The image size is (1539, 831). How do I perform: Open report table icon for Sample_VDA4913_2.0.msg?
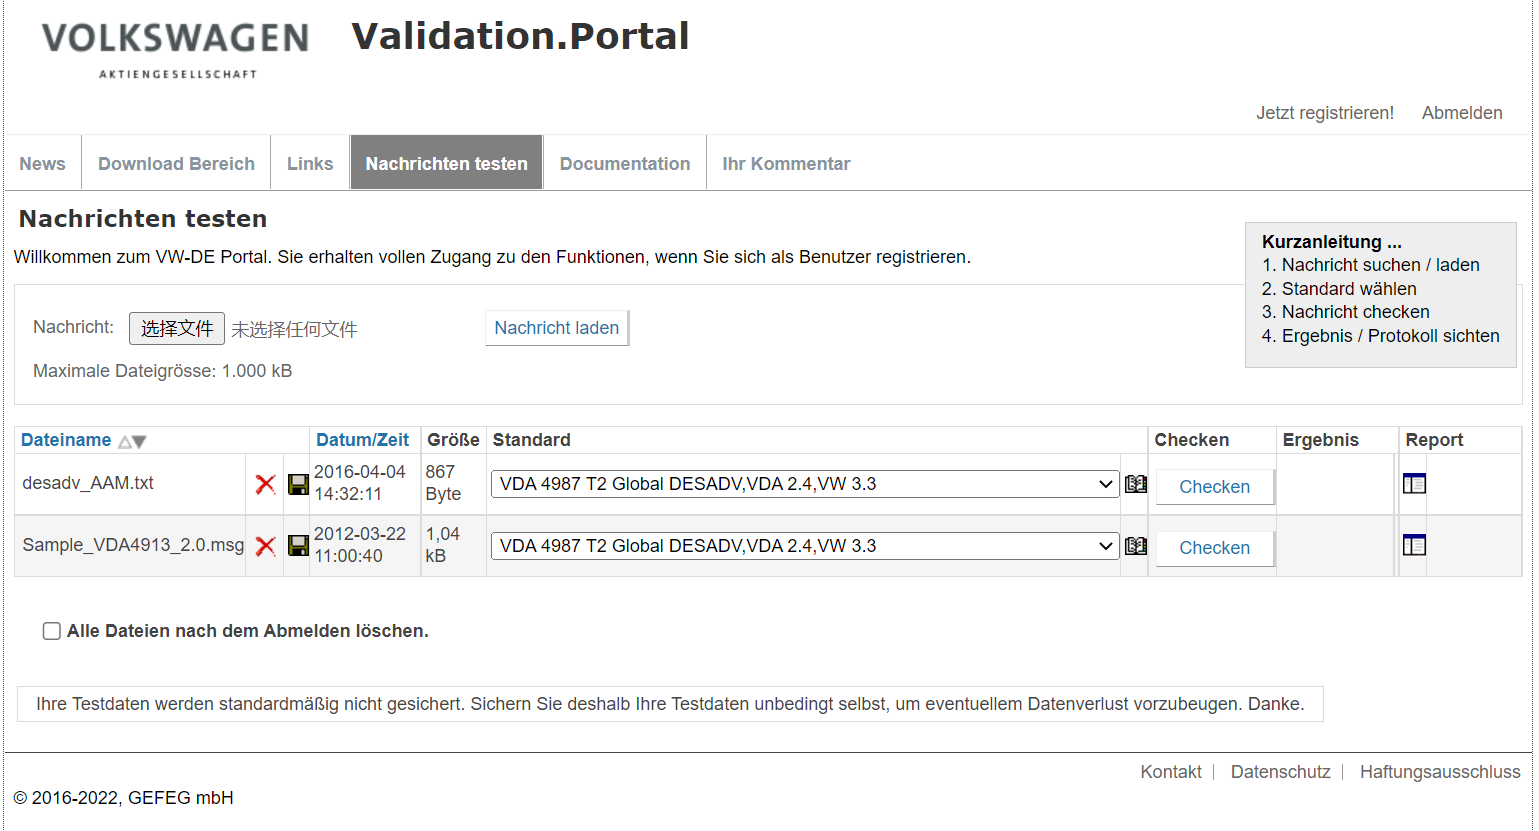coord(1414,545)
